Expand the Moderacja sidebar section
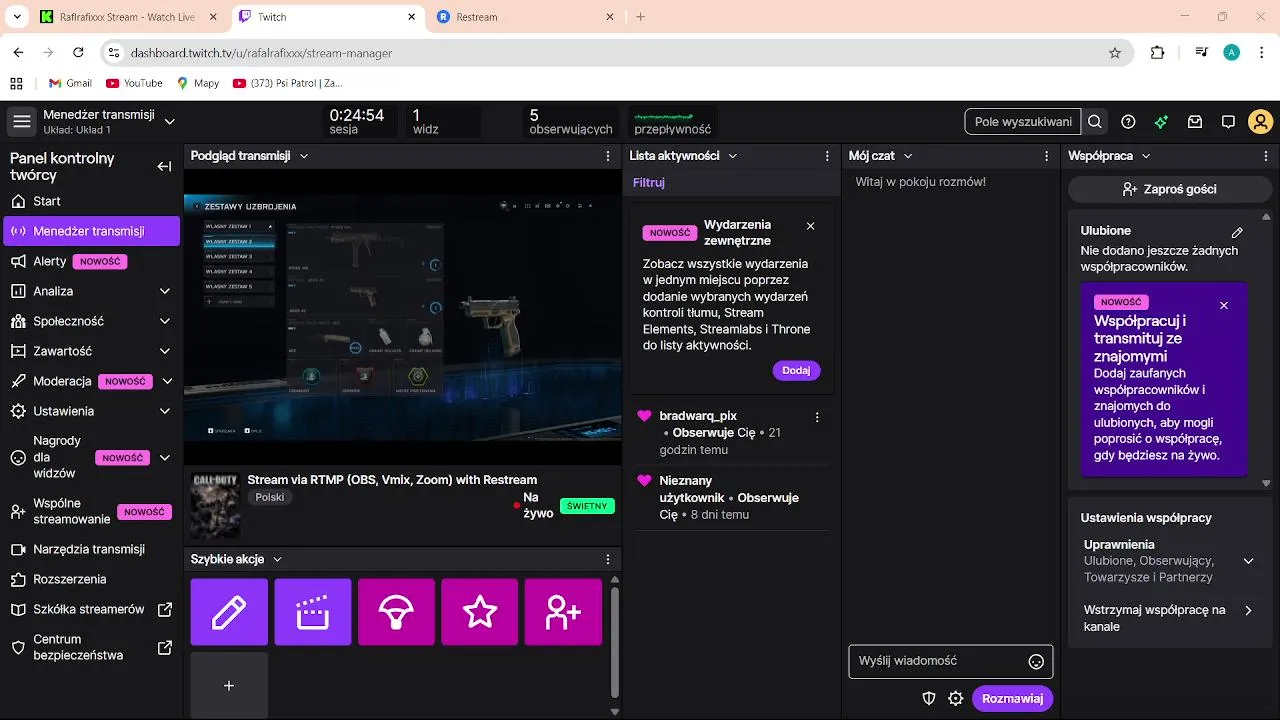The height and width of the screenshot is (720, 1280). click(x=167, y=381)
